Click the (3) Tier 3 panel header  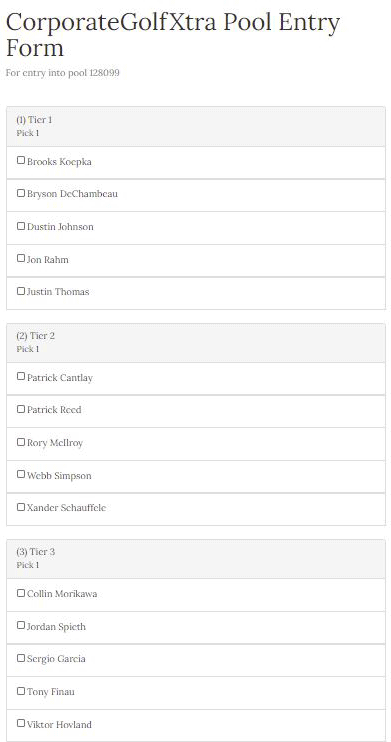[196, 559]
